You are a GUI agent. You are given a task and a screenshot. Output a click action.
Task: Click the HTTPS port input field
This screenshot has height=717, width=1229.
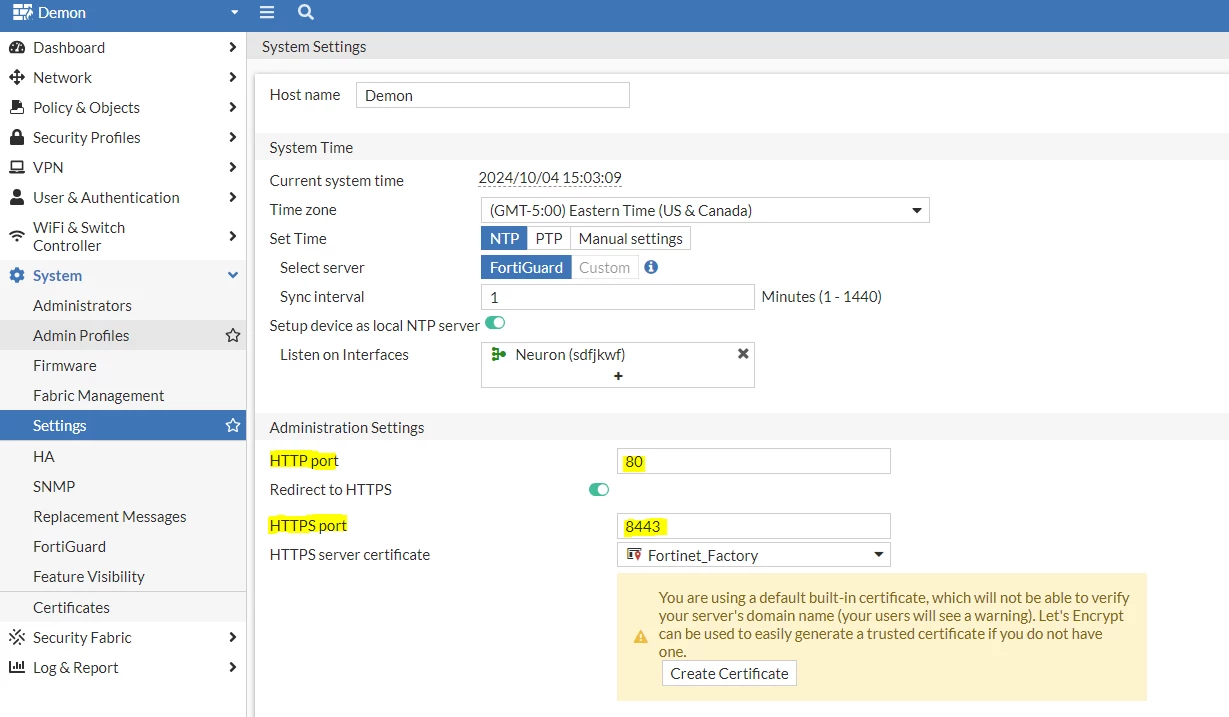(x=754, y=526)
